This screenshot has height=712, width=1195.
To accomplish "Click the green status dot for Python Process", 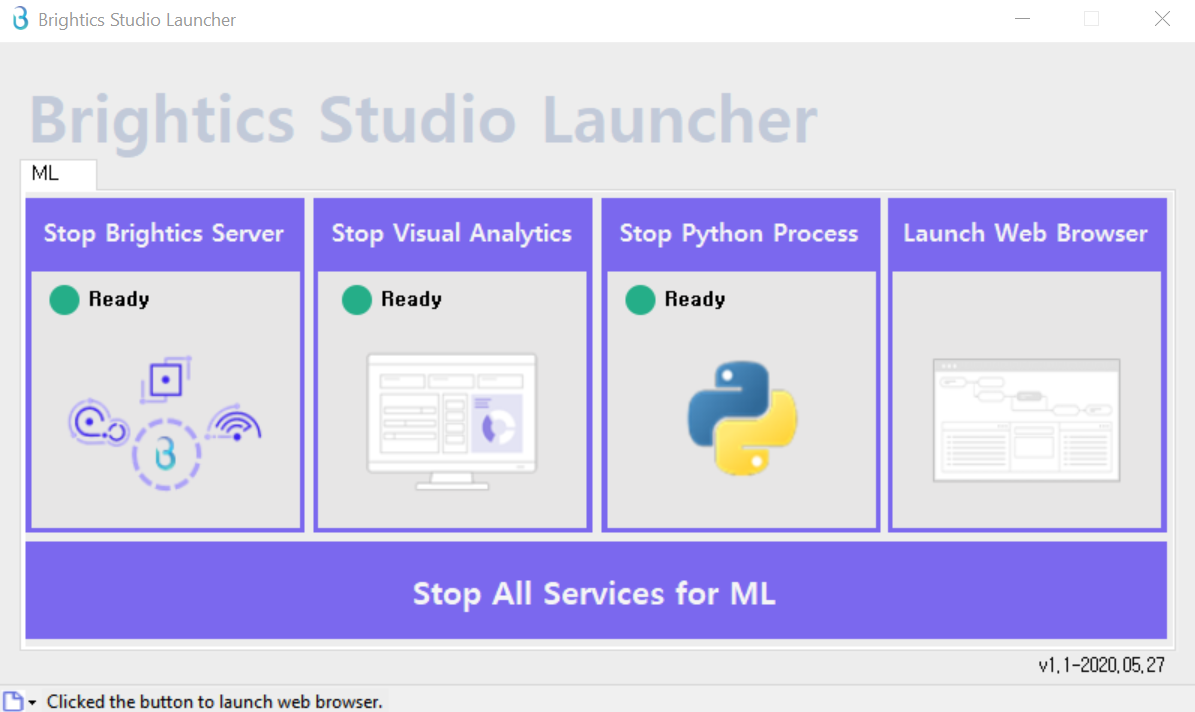I will coord(640,300).
